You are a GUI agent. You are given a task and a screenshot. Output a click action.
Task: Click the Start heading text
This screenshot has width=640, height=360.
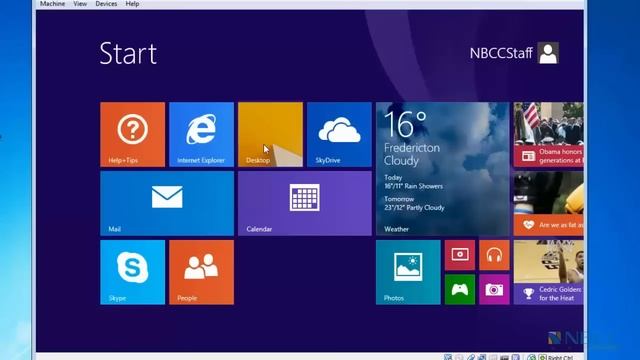(x=128, y=53)
